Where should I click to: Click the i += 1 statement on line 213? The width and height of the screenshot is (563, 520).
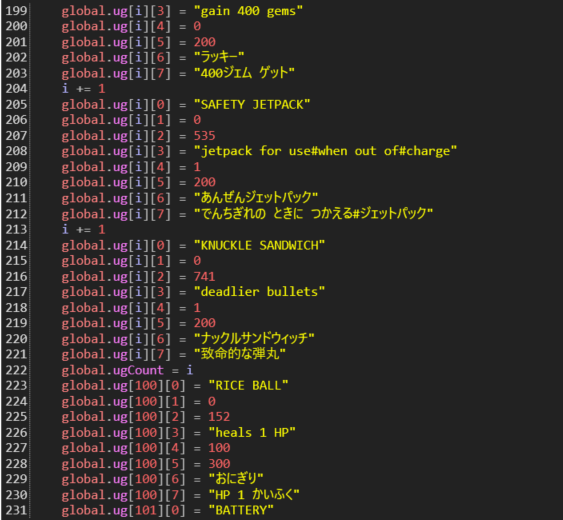(83, 229)
